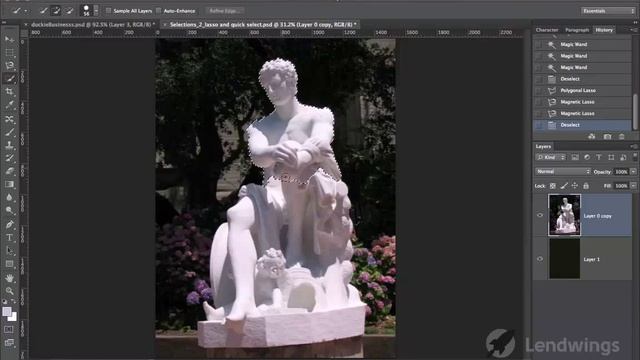The image size is (640, 360).
Task: Switch to the Paragraph tab
Action: tap(577, 30)
